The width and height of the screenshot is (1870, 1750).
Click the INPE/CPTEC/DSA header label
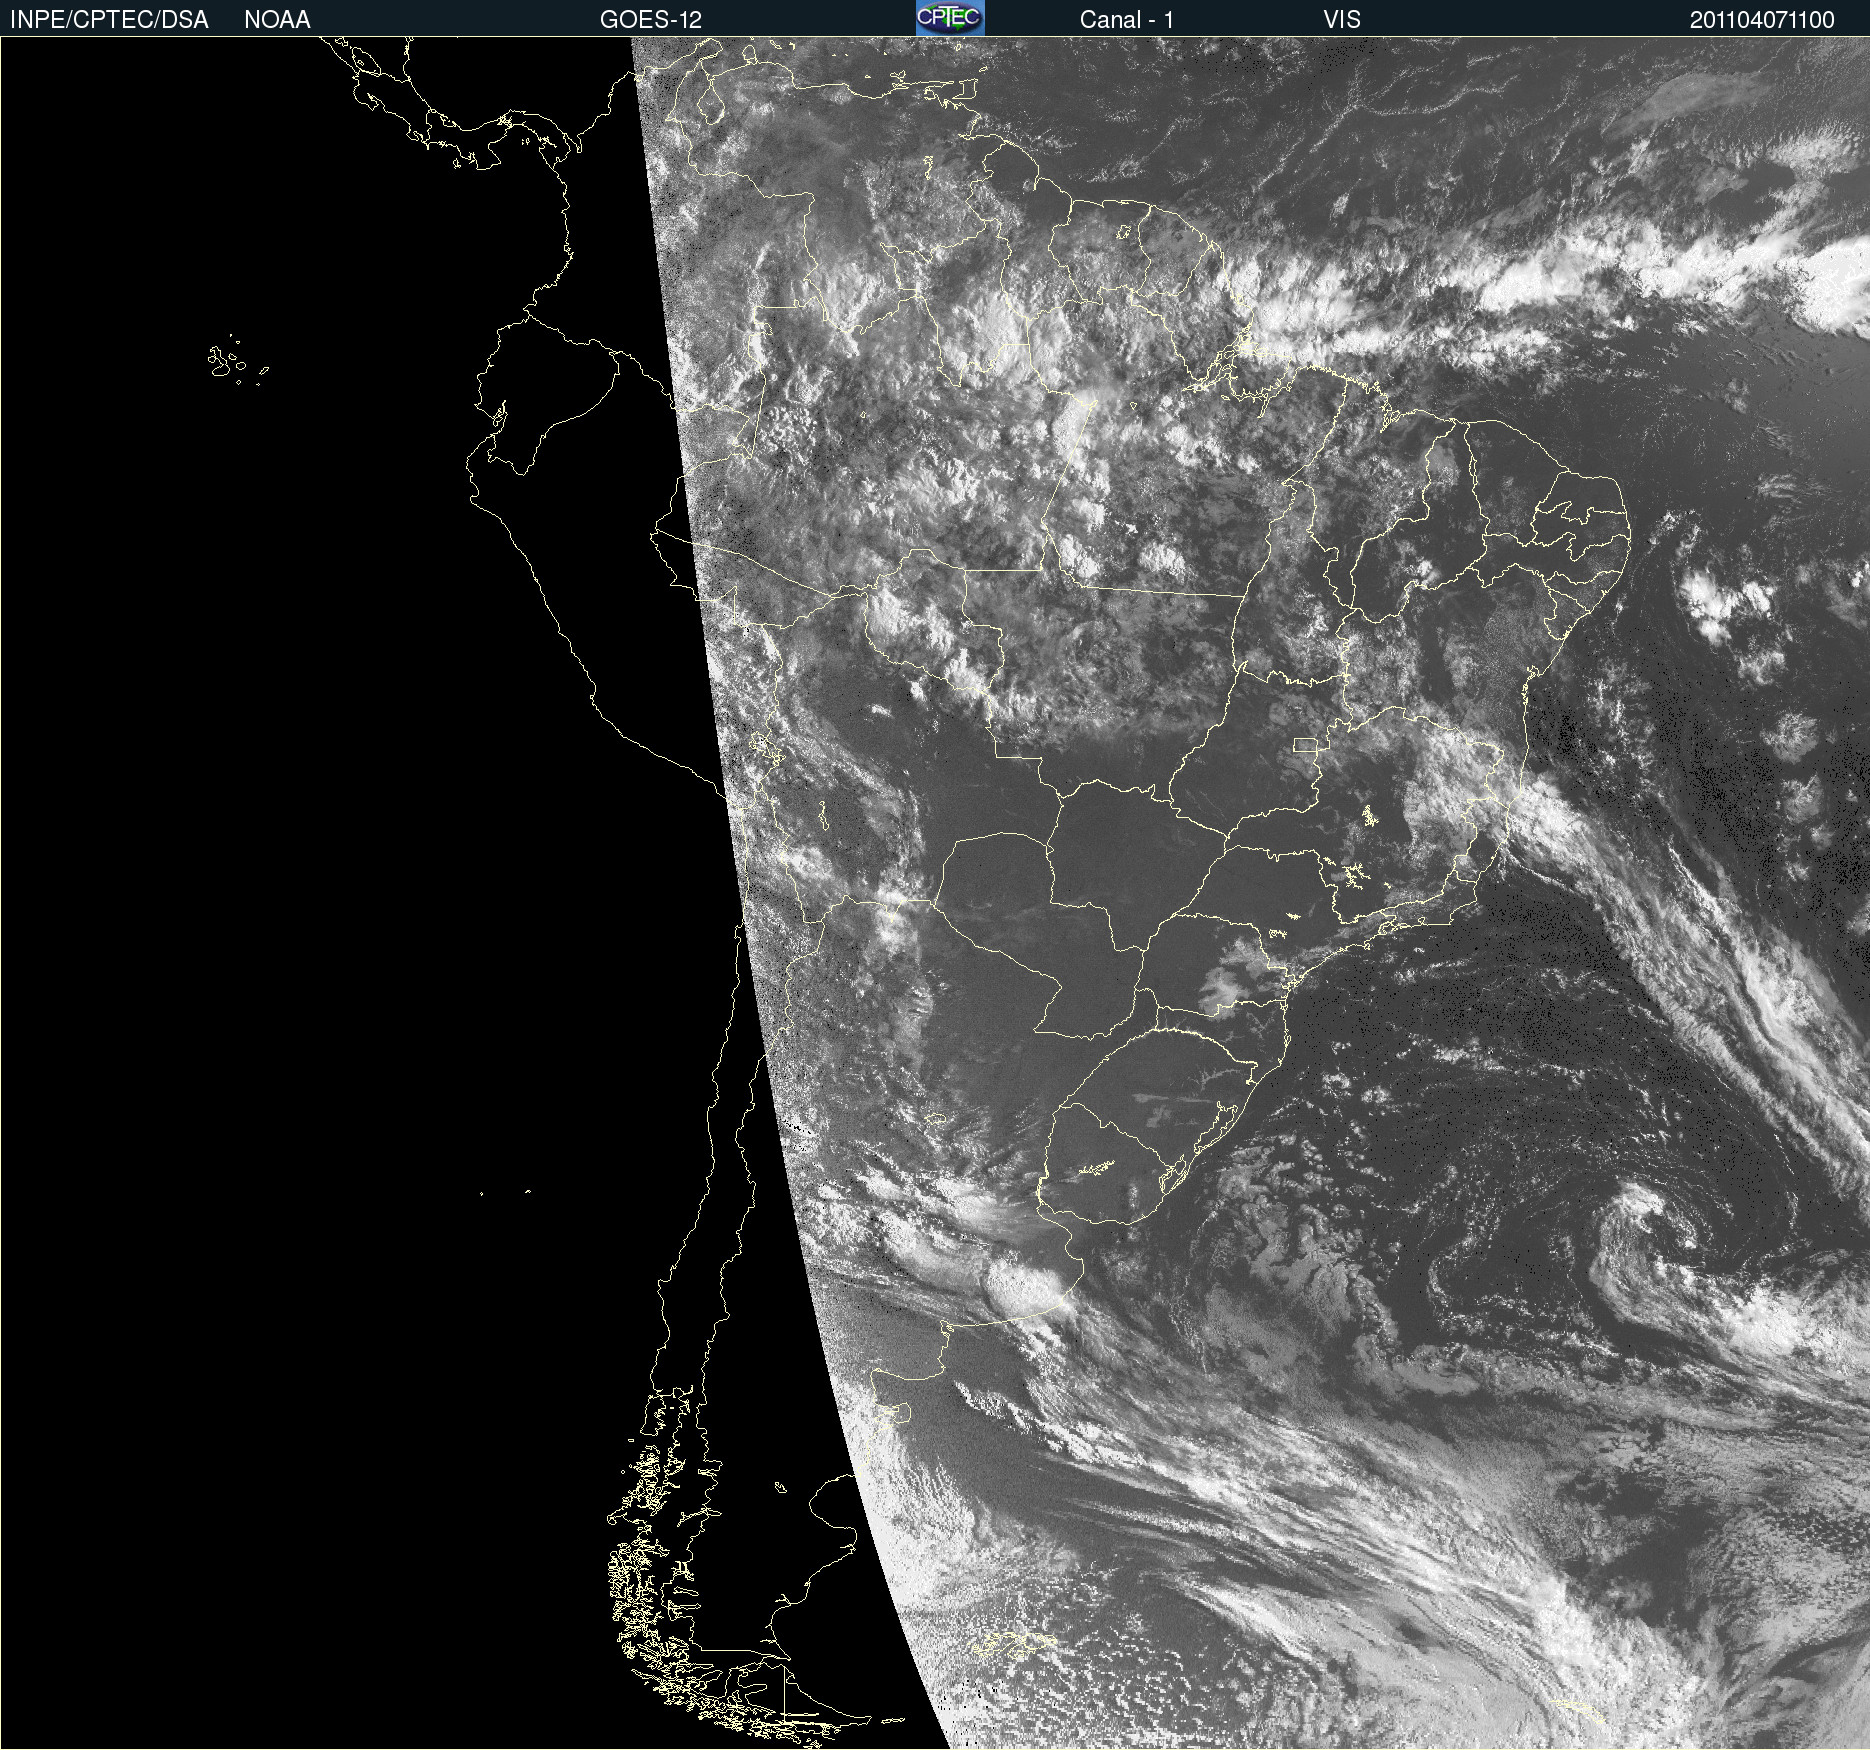tap(109, 20)
